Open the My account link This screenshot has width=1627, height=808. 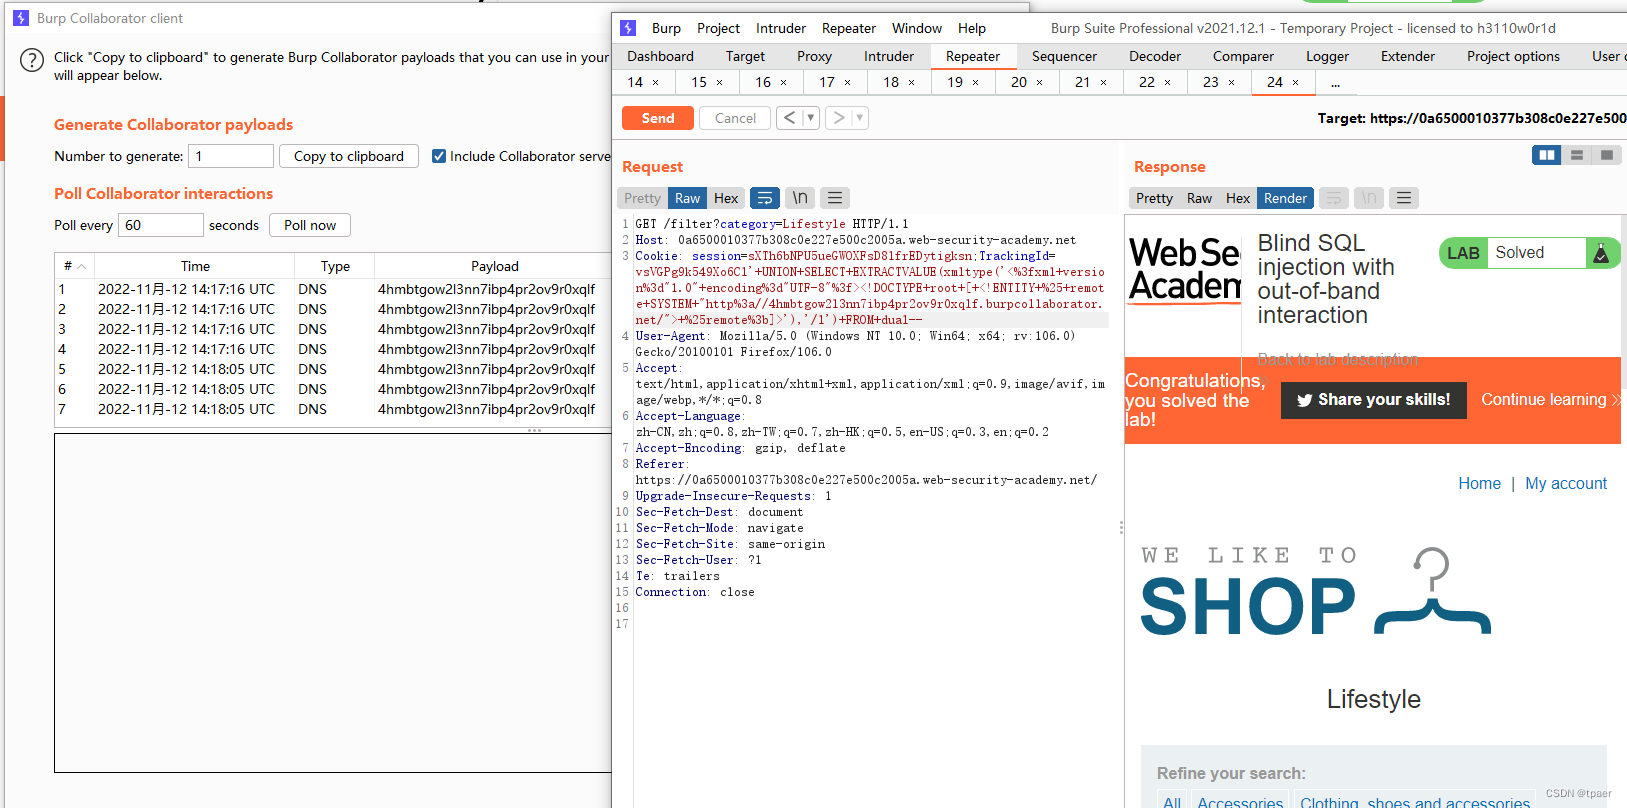[x=1566, y=484]
